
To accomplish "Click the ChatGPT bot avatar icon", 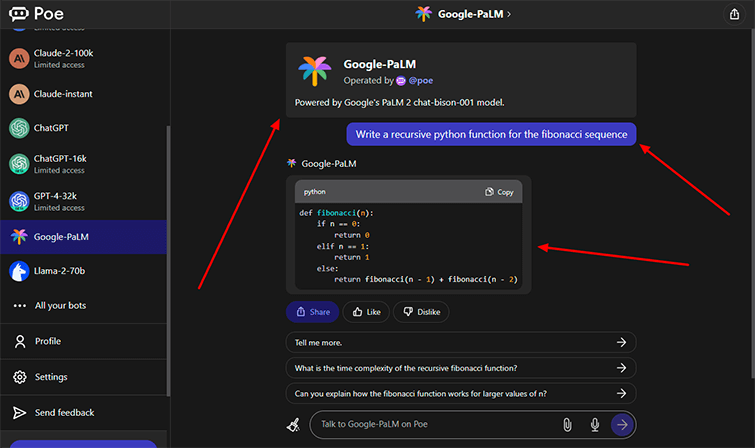I will [19, 128].
